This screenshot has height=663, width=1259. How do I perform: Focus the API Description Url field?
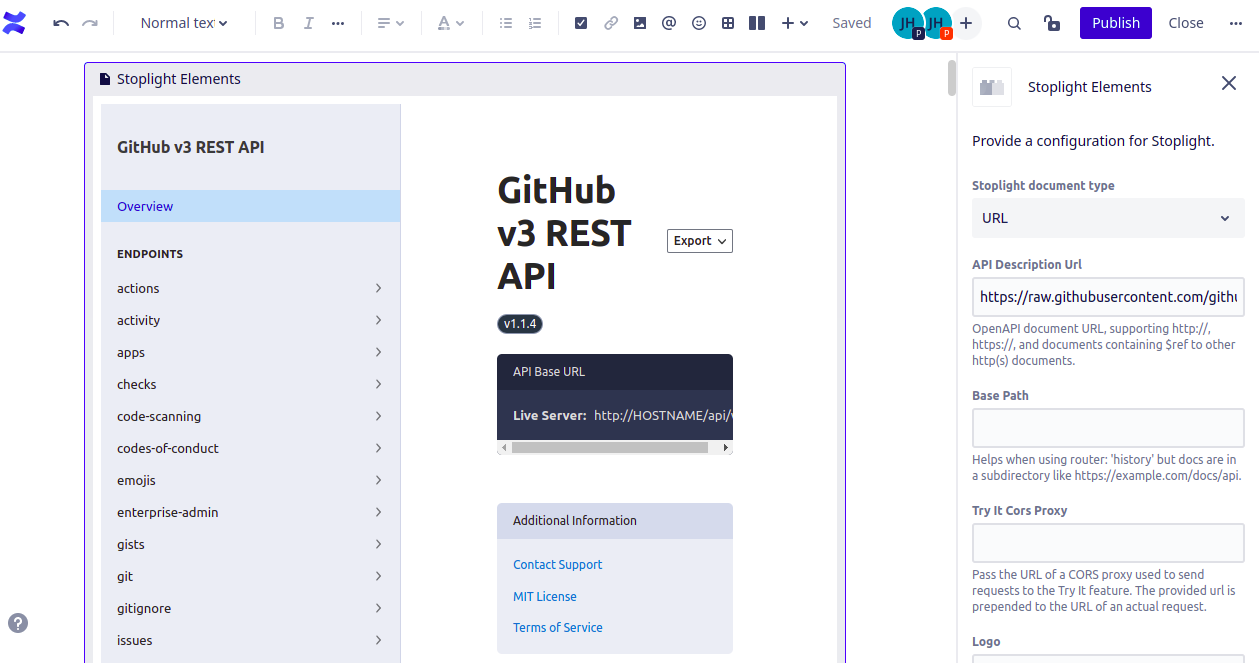click(x=1108, y=297)
